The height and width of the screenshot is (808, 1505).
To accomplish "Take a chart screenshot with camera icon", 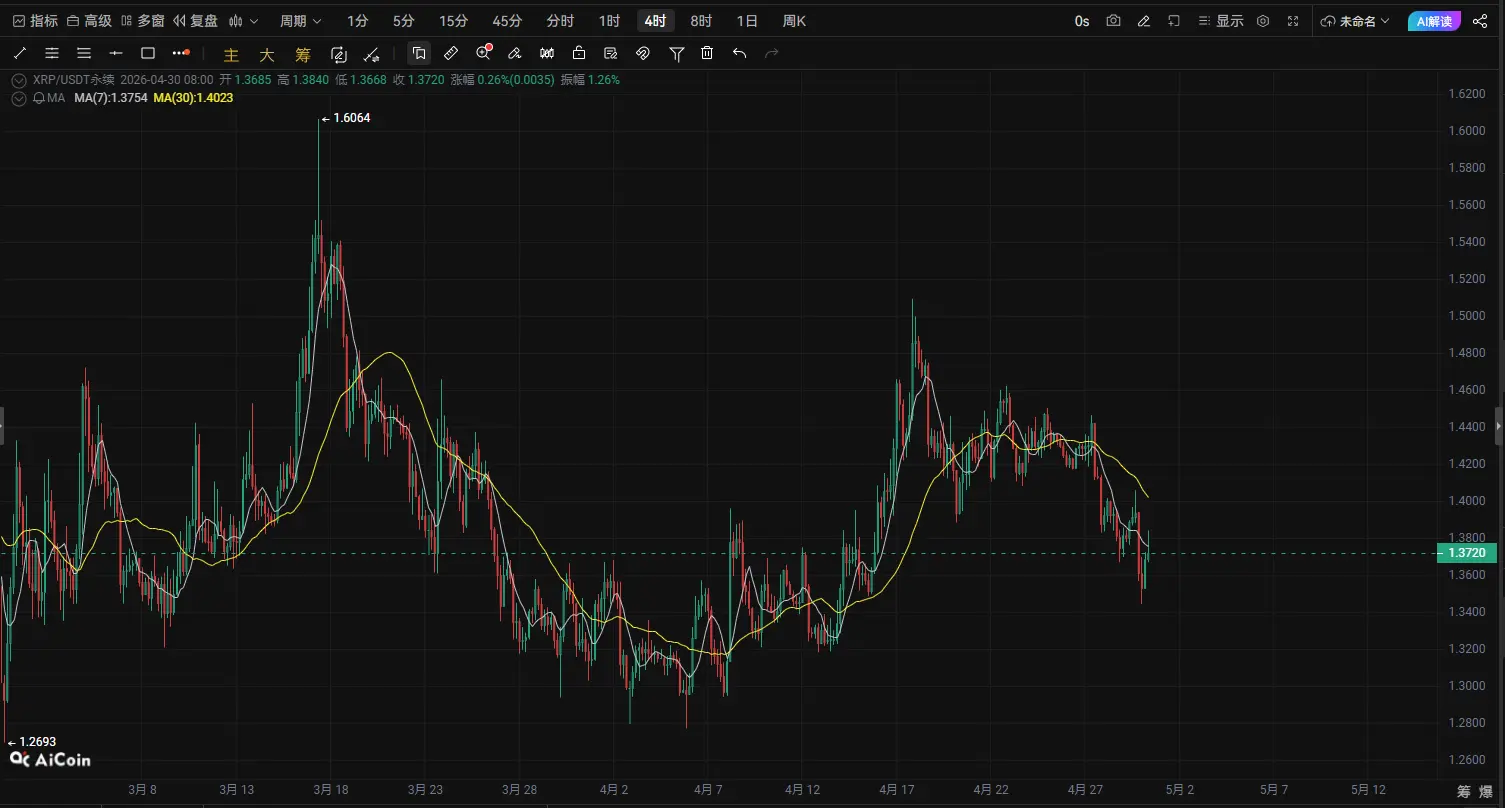I will coord(1113,21).
